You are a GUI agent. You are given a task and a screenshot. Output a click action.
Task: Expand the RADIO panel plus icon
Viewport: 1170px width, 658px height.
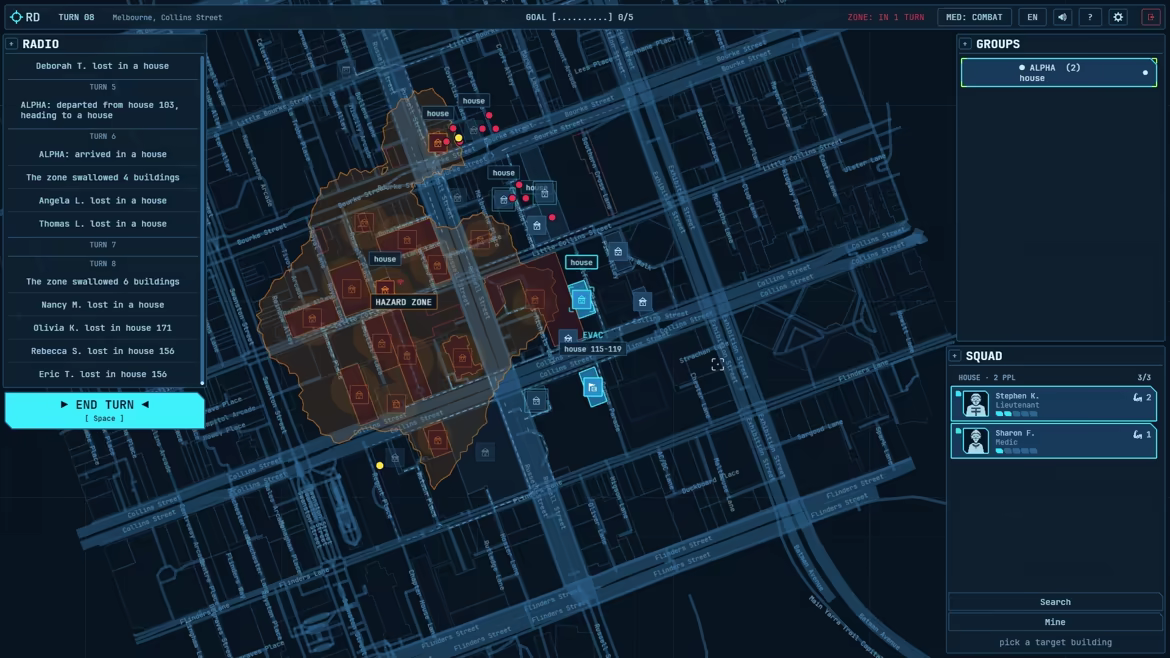click(x=12, y=44)
